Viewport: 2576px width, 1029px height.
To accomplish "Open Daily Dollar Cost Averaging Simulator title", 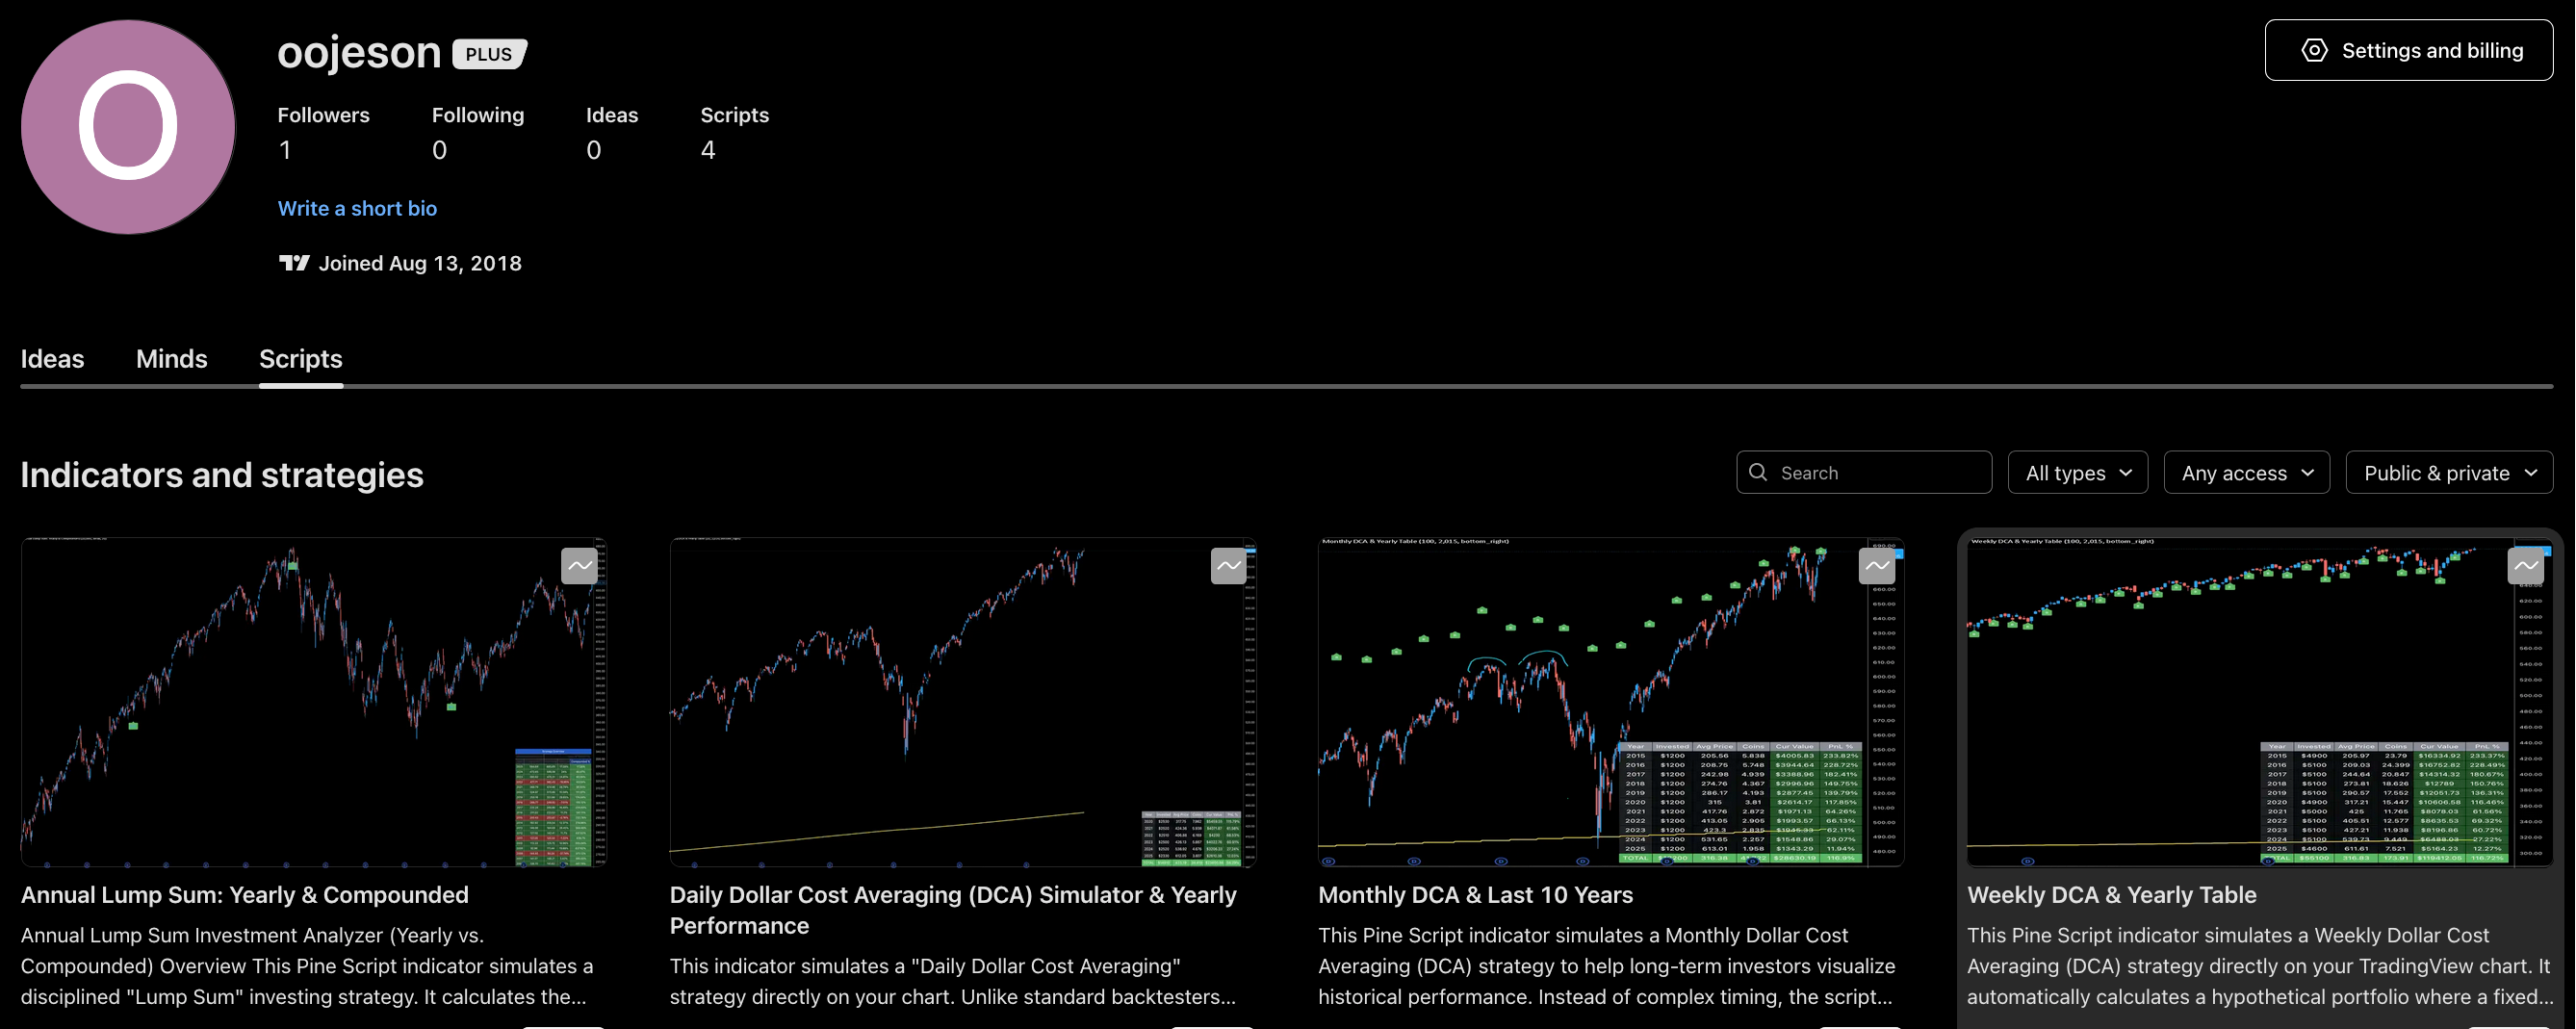I will coord(953,910).
